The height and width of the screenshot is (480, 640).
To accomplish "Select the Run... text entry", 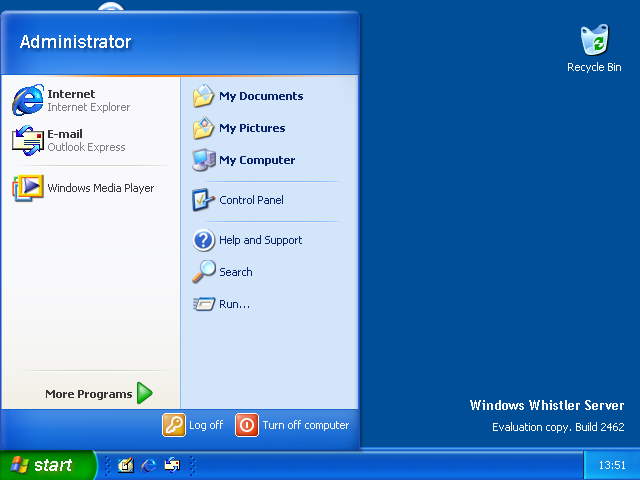I will click(x=234, y=304).
